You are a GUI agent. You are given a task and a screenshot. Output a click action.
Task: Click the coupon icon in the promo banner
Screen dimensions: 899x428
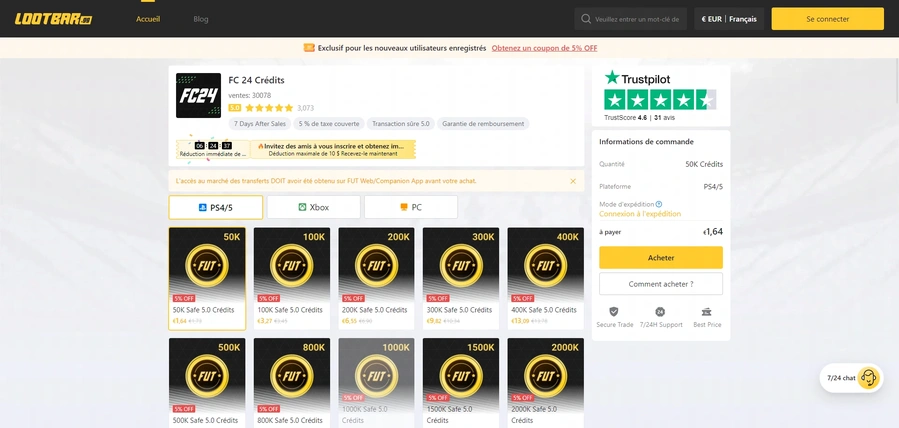[309, 48]
